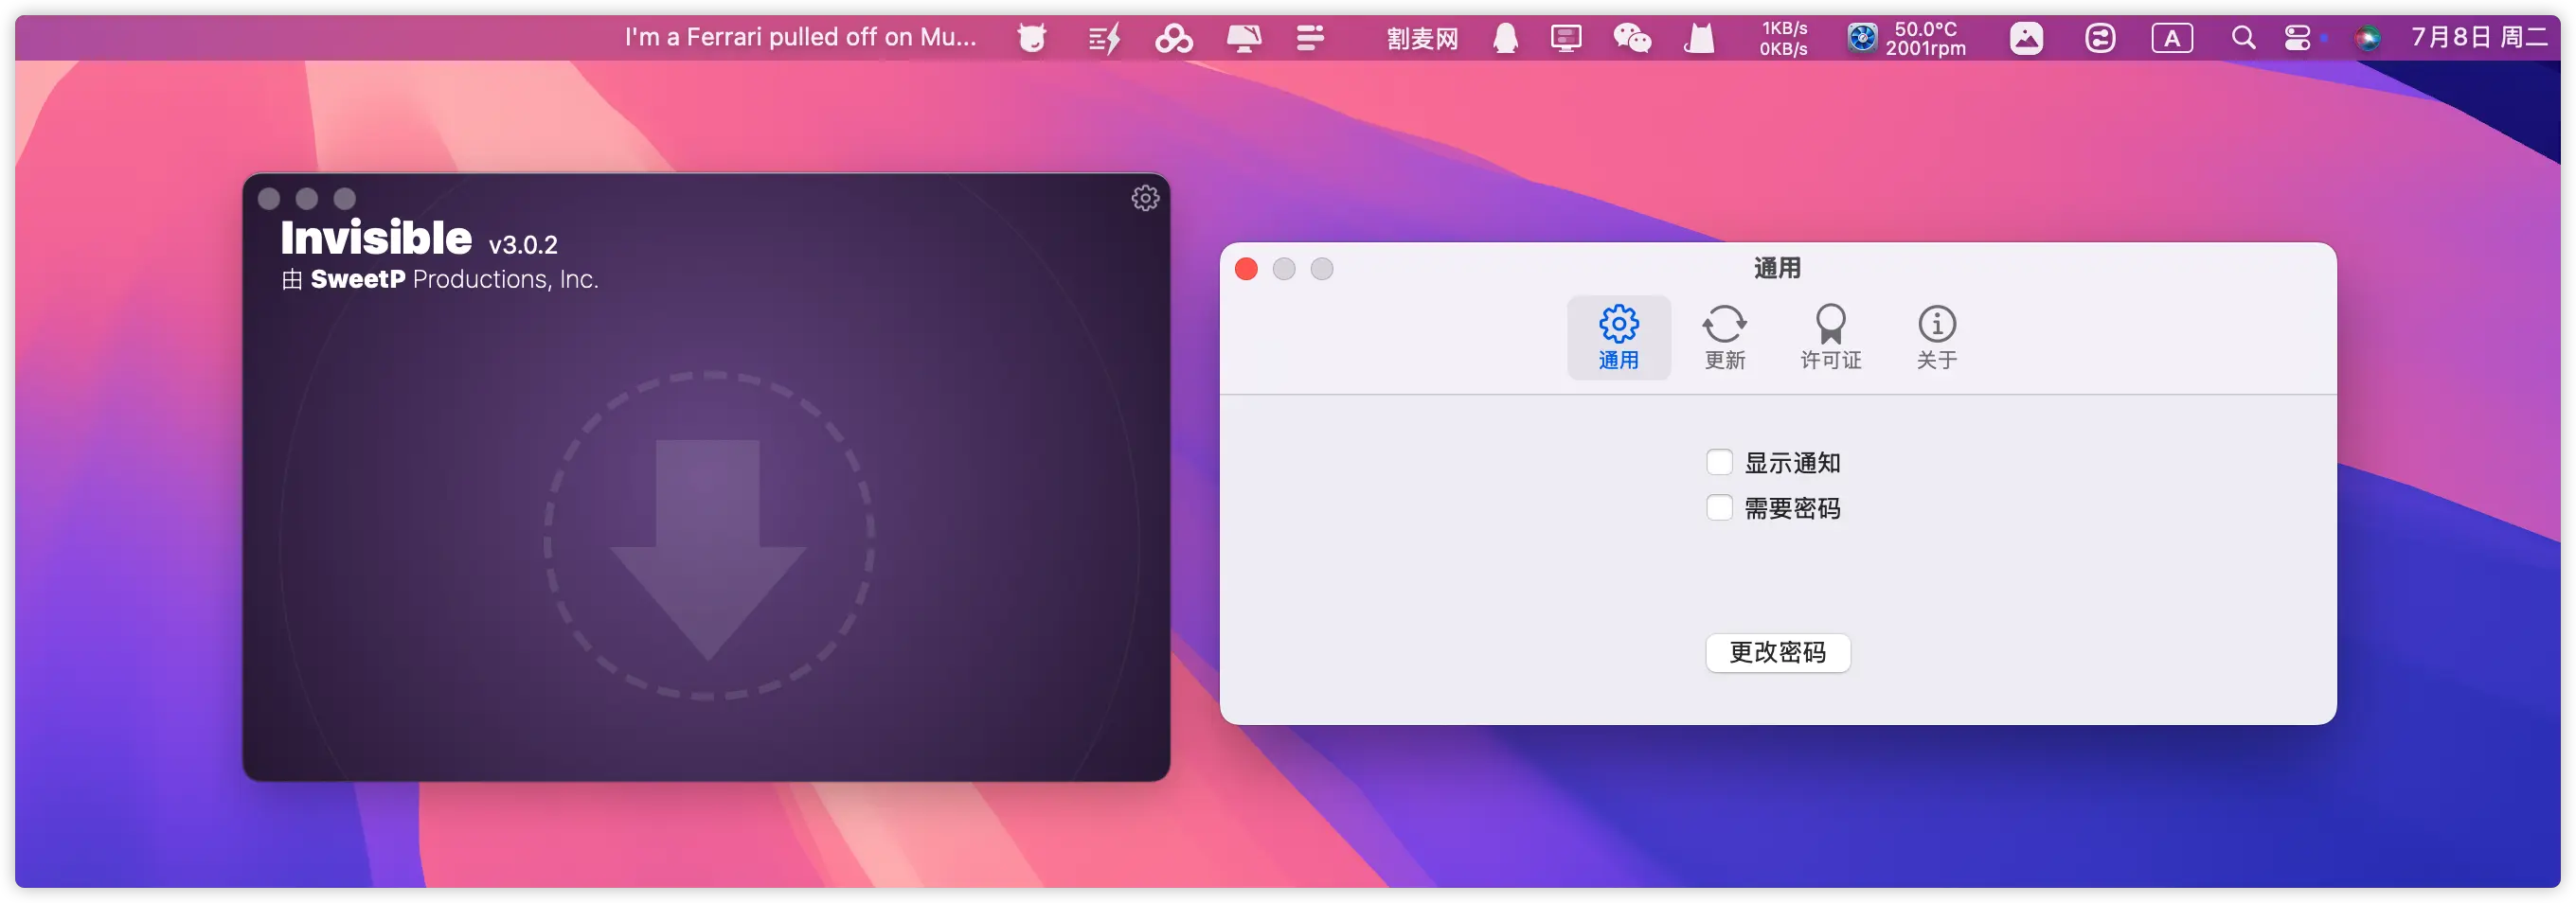Viewport: 2576px width, 903px height.
Task: Click the Invisible app title text
Action: (376, 238)
